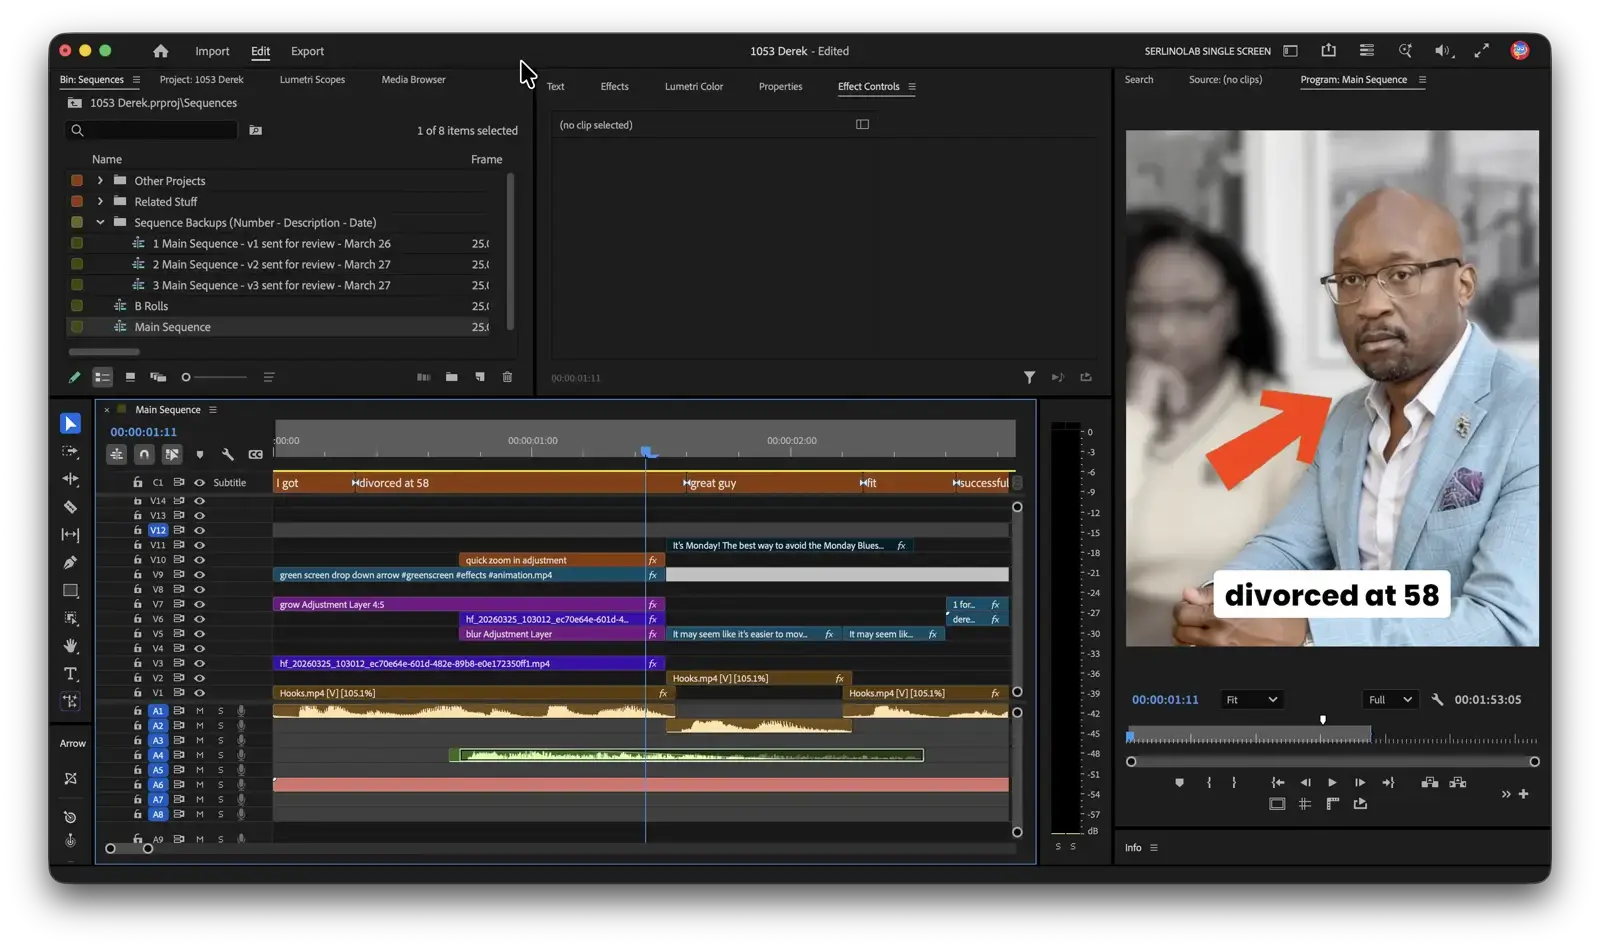Click the Home icon
1600x948 pixels.
click(161, 51)
